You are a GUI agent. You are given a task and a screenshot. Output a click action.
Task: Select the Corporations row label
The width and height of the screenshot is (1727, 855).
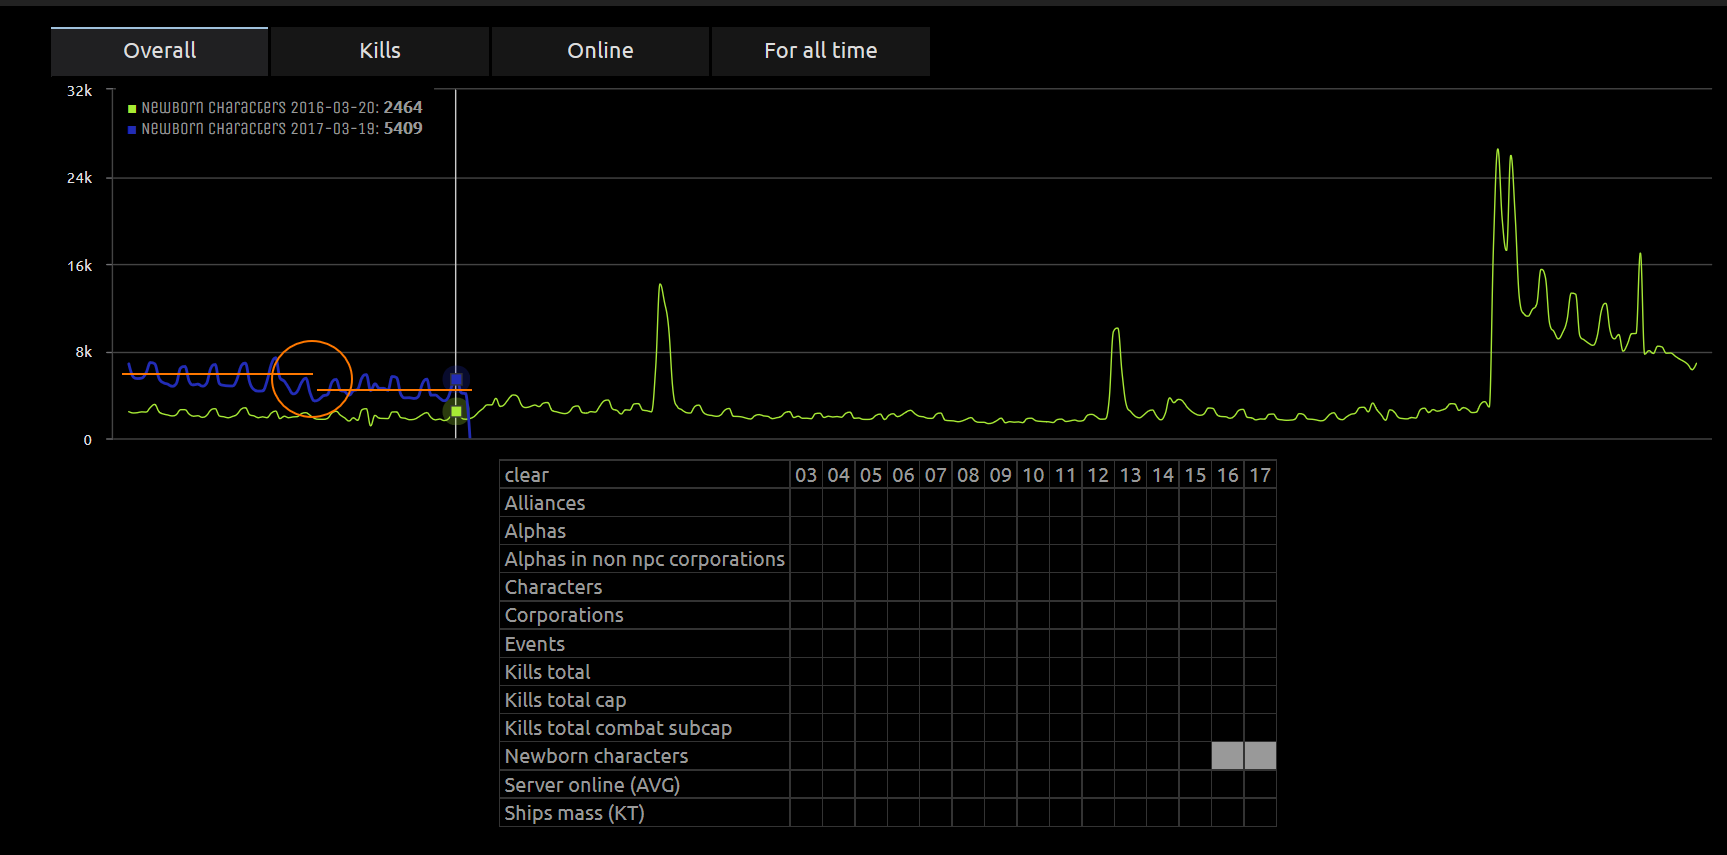point(644,615)
